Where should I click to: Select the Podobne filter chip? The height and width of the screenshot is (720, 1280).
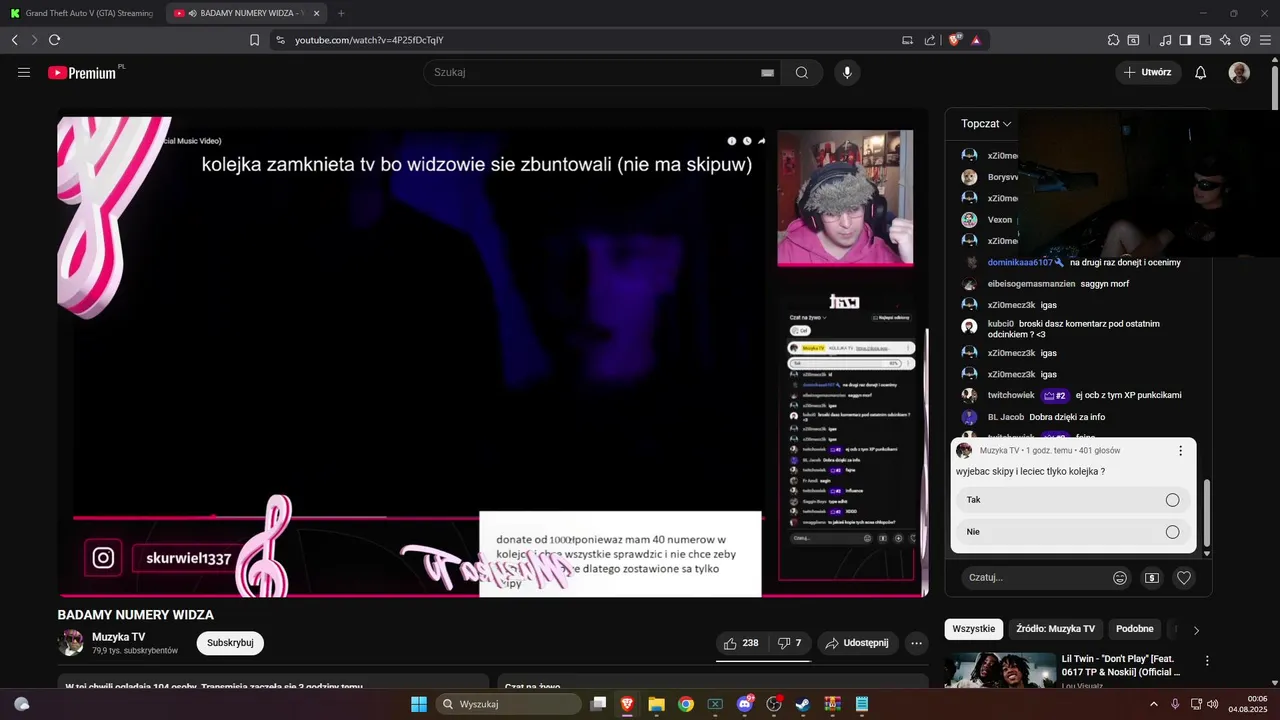click(1135, 629)
